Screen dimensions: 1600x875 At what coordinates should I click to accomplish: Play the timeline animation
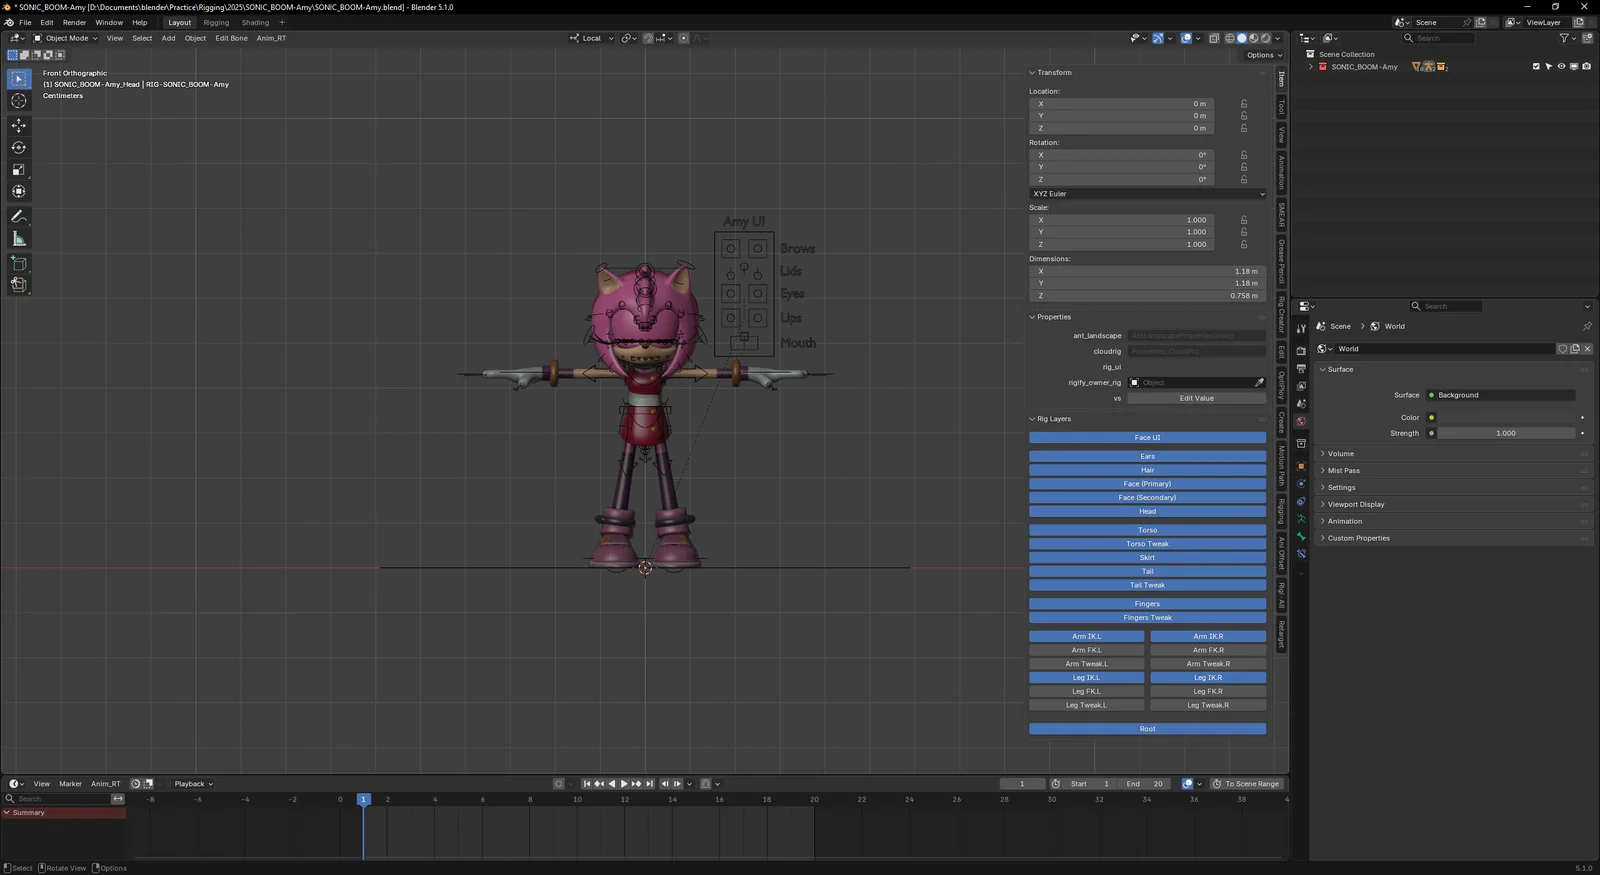click(x=623, y=784)
